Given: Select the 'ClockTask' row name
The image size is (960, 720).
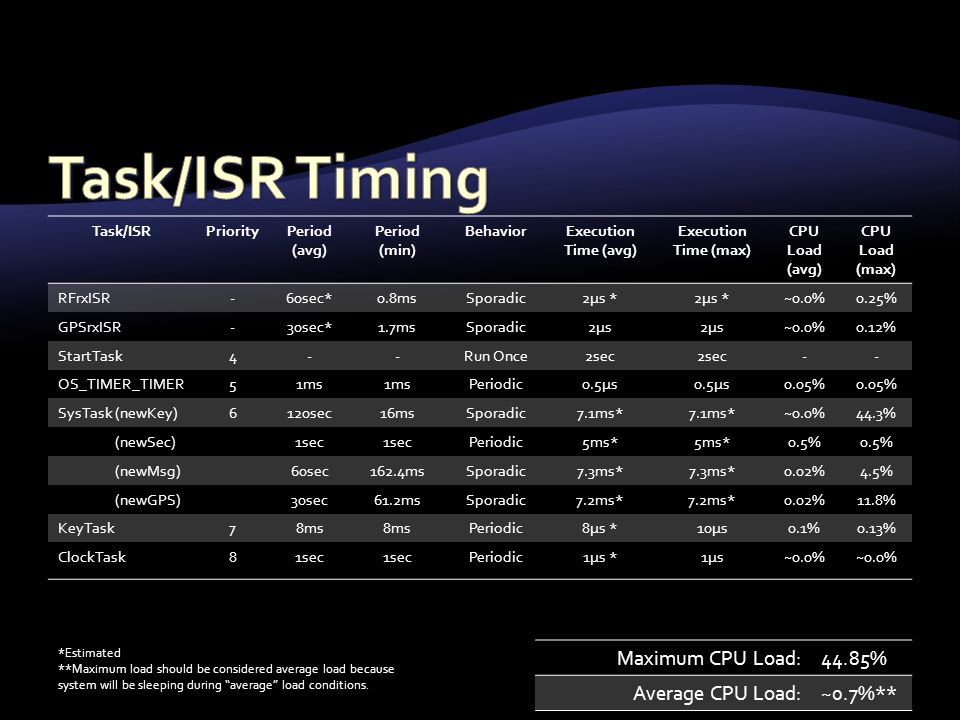Looking at the screenshot, I should coord(92,557).
